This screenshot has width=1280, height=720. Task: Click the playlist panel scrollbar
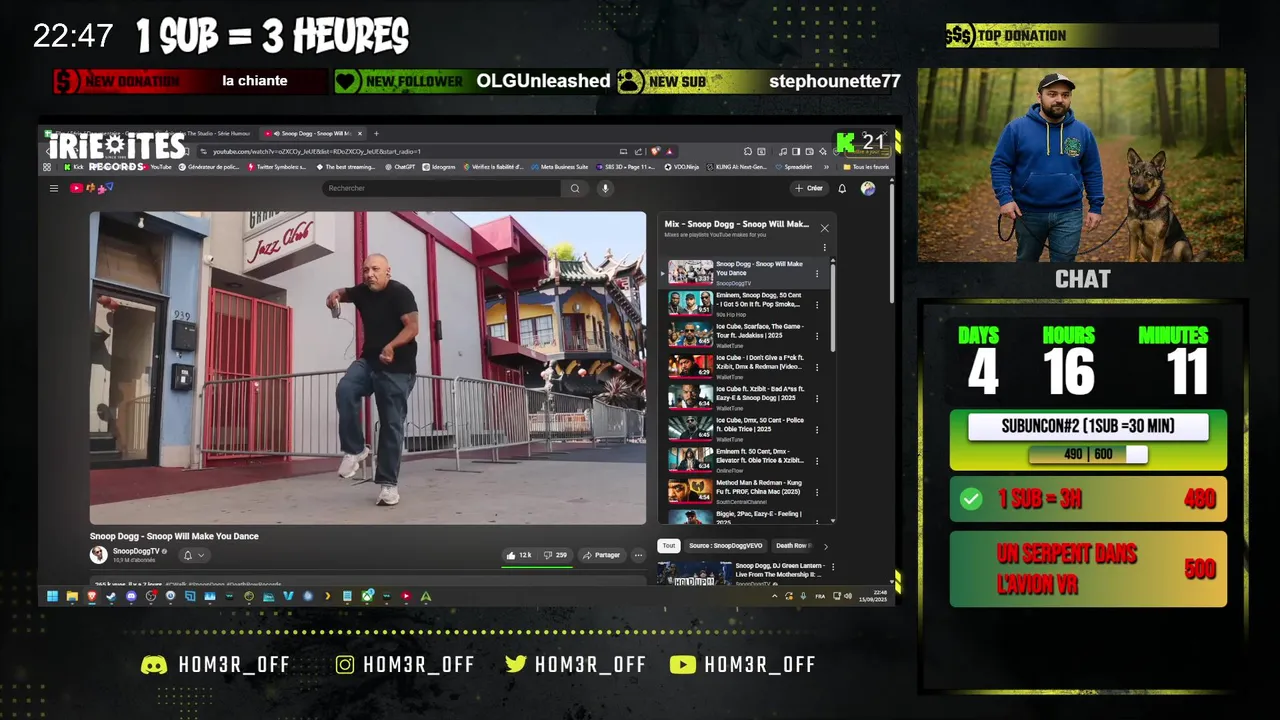pyautogui.click(x=832, y=306)
